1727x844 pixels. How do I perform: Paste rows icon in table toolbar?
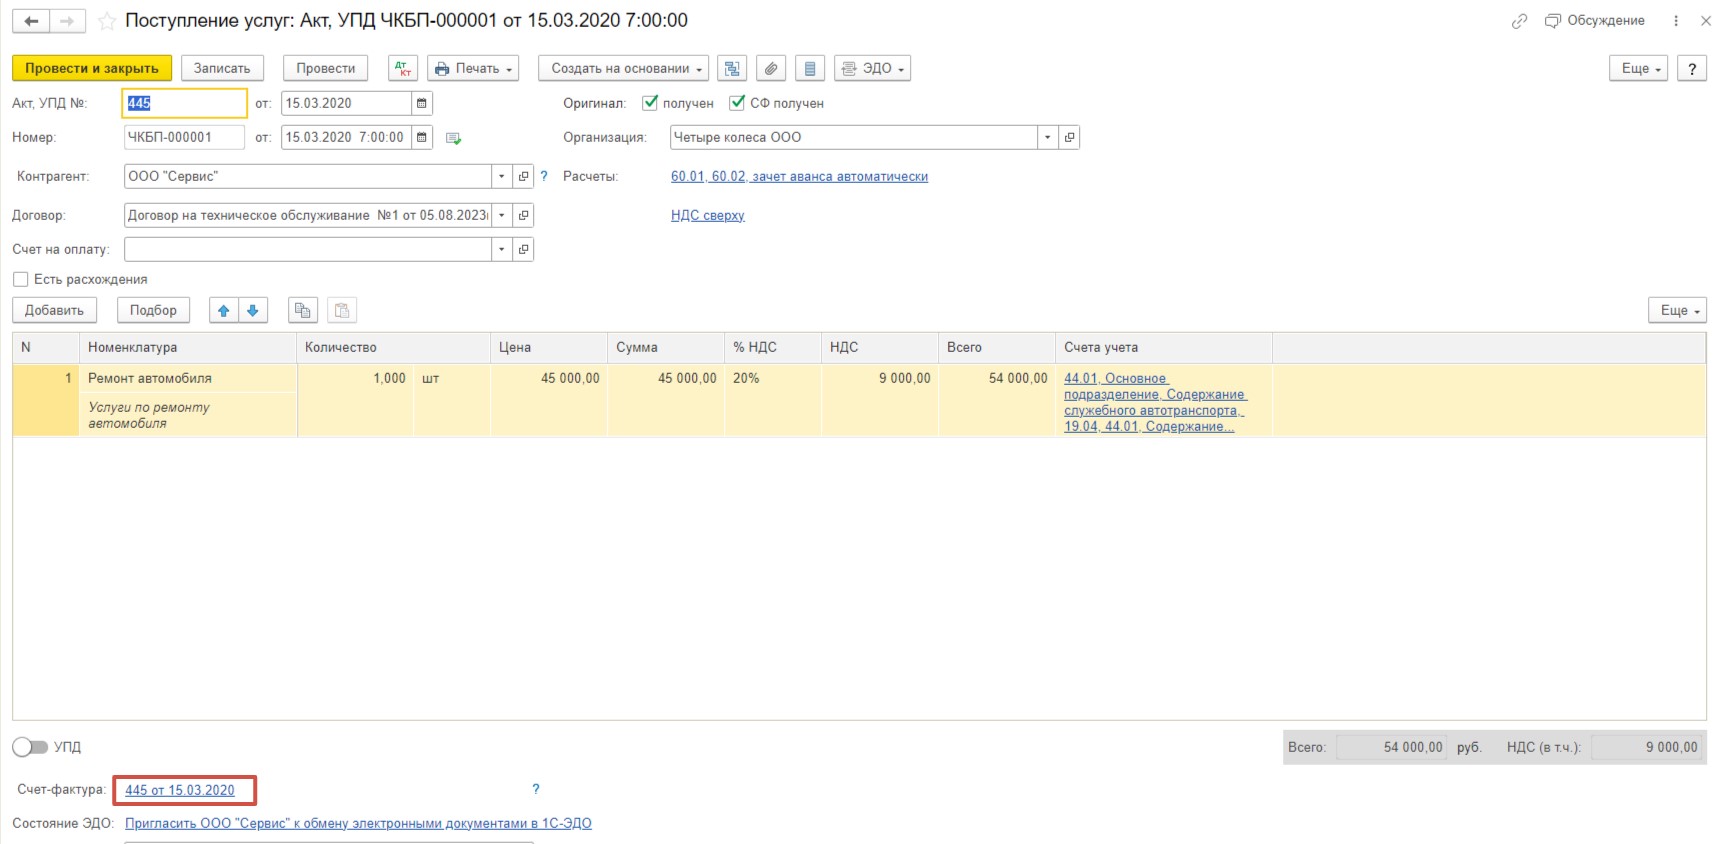pos(342,310)
